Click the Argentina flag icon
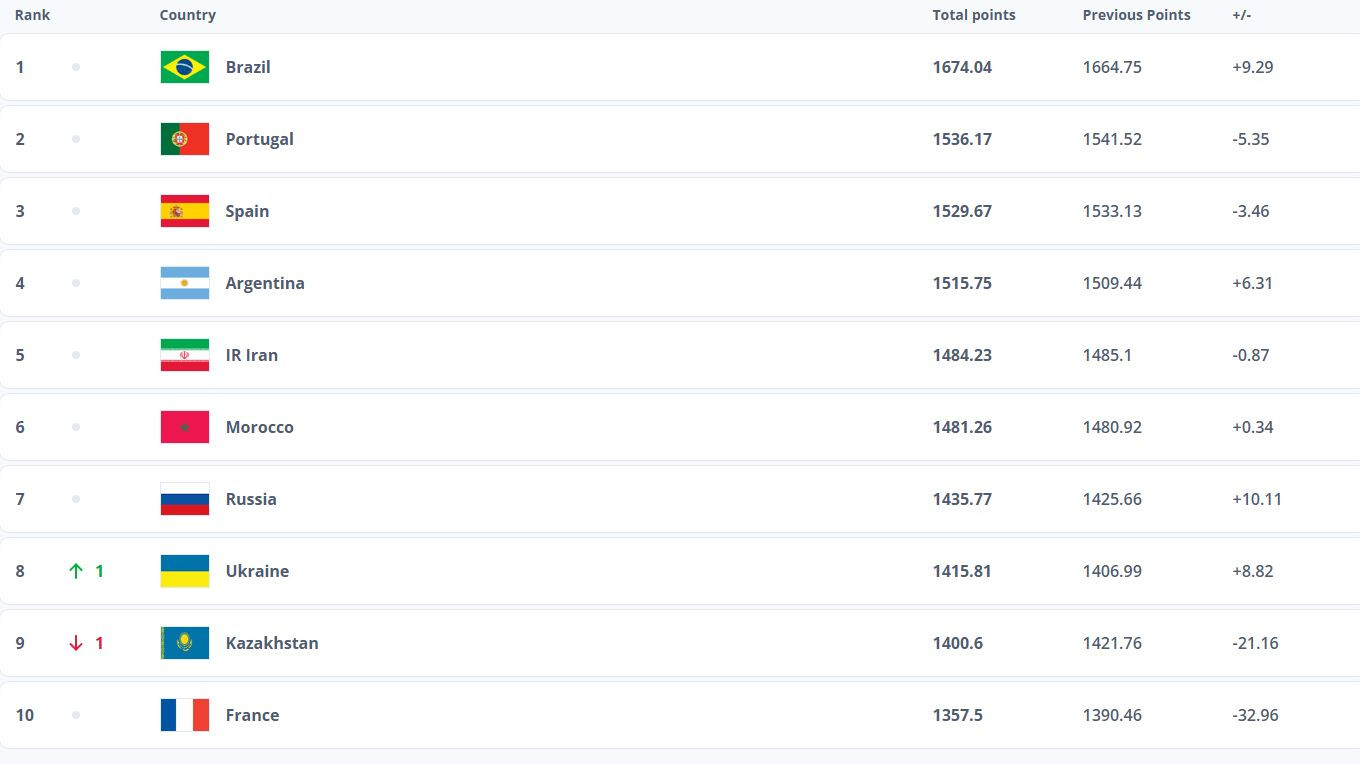The height and width of the screenshot is (764, 1360). pos(185,283)
